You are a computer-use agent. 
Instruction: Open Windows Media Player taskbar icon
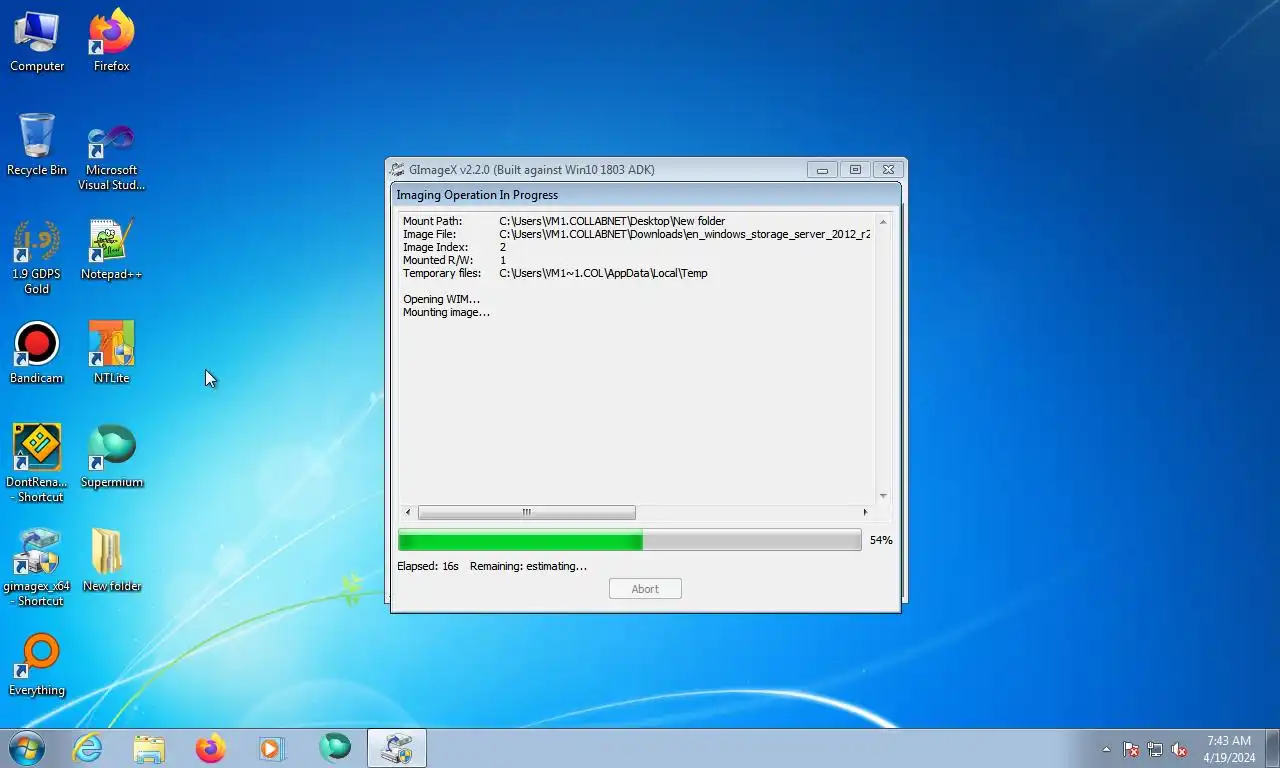tap(271, 748)
